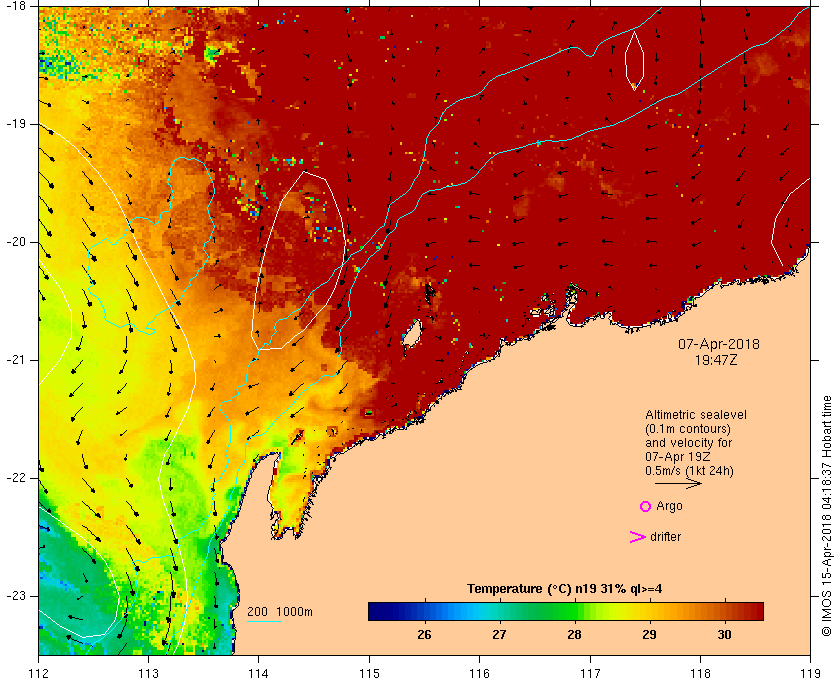The image size is (840, 680).
Task: Click the '0.5m/s (1kt 24h)' text
Action: tap(689, 470)
